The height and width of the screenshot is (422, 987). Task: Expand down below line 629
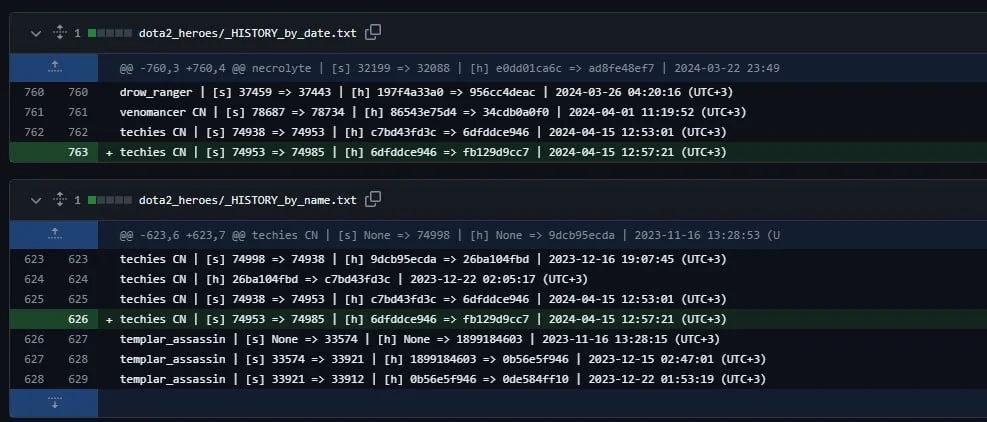54,403
